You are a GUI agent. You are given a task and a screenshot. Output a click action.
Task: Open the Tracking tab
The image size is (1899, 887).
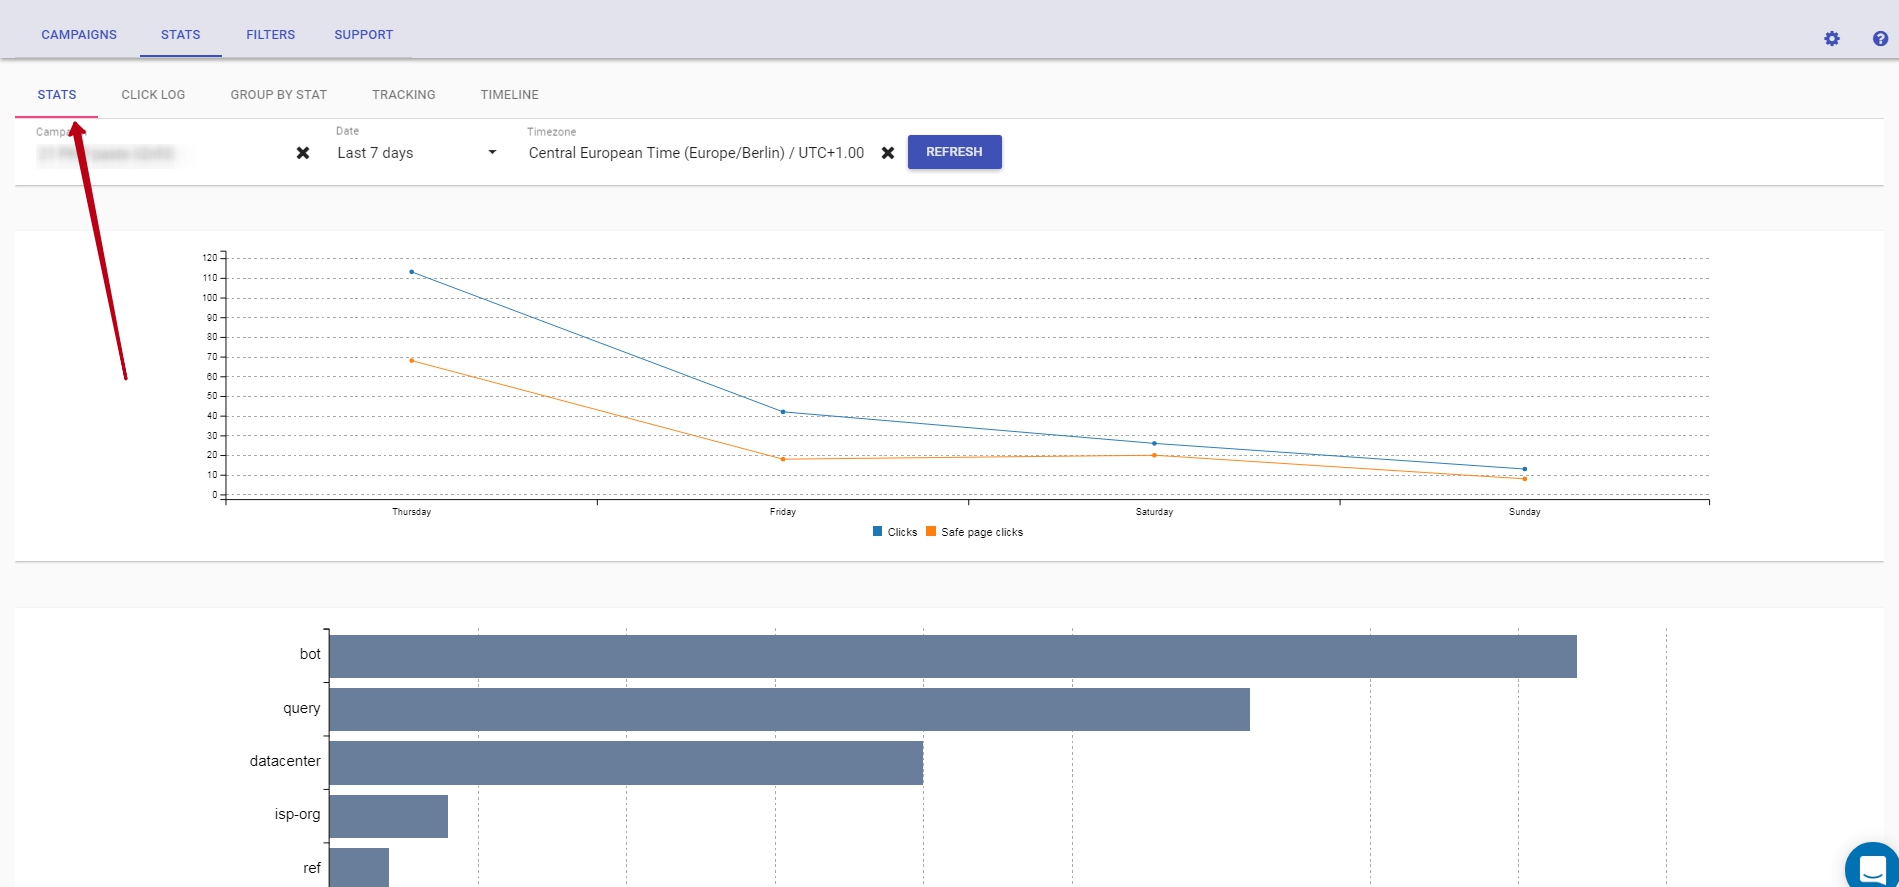coord(403,95)
